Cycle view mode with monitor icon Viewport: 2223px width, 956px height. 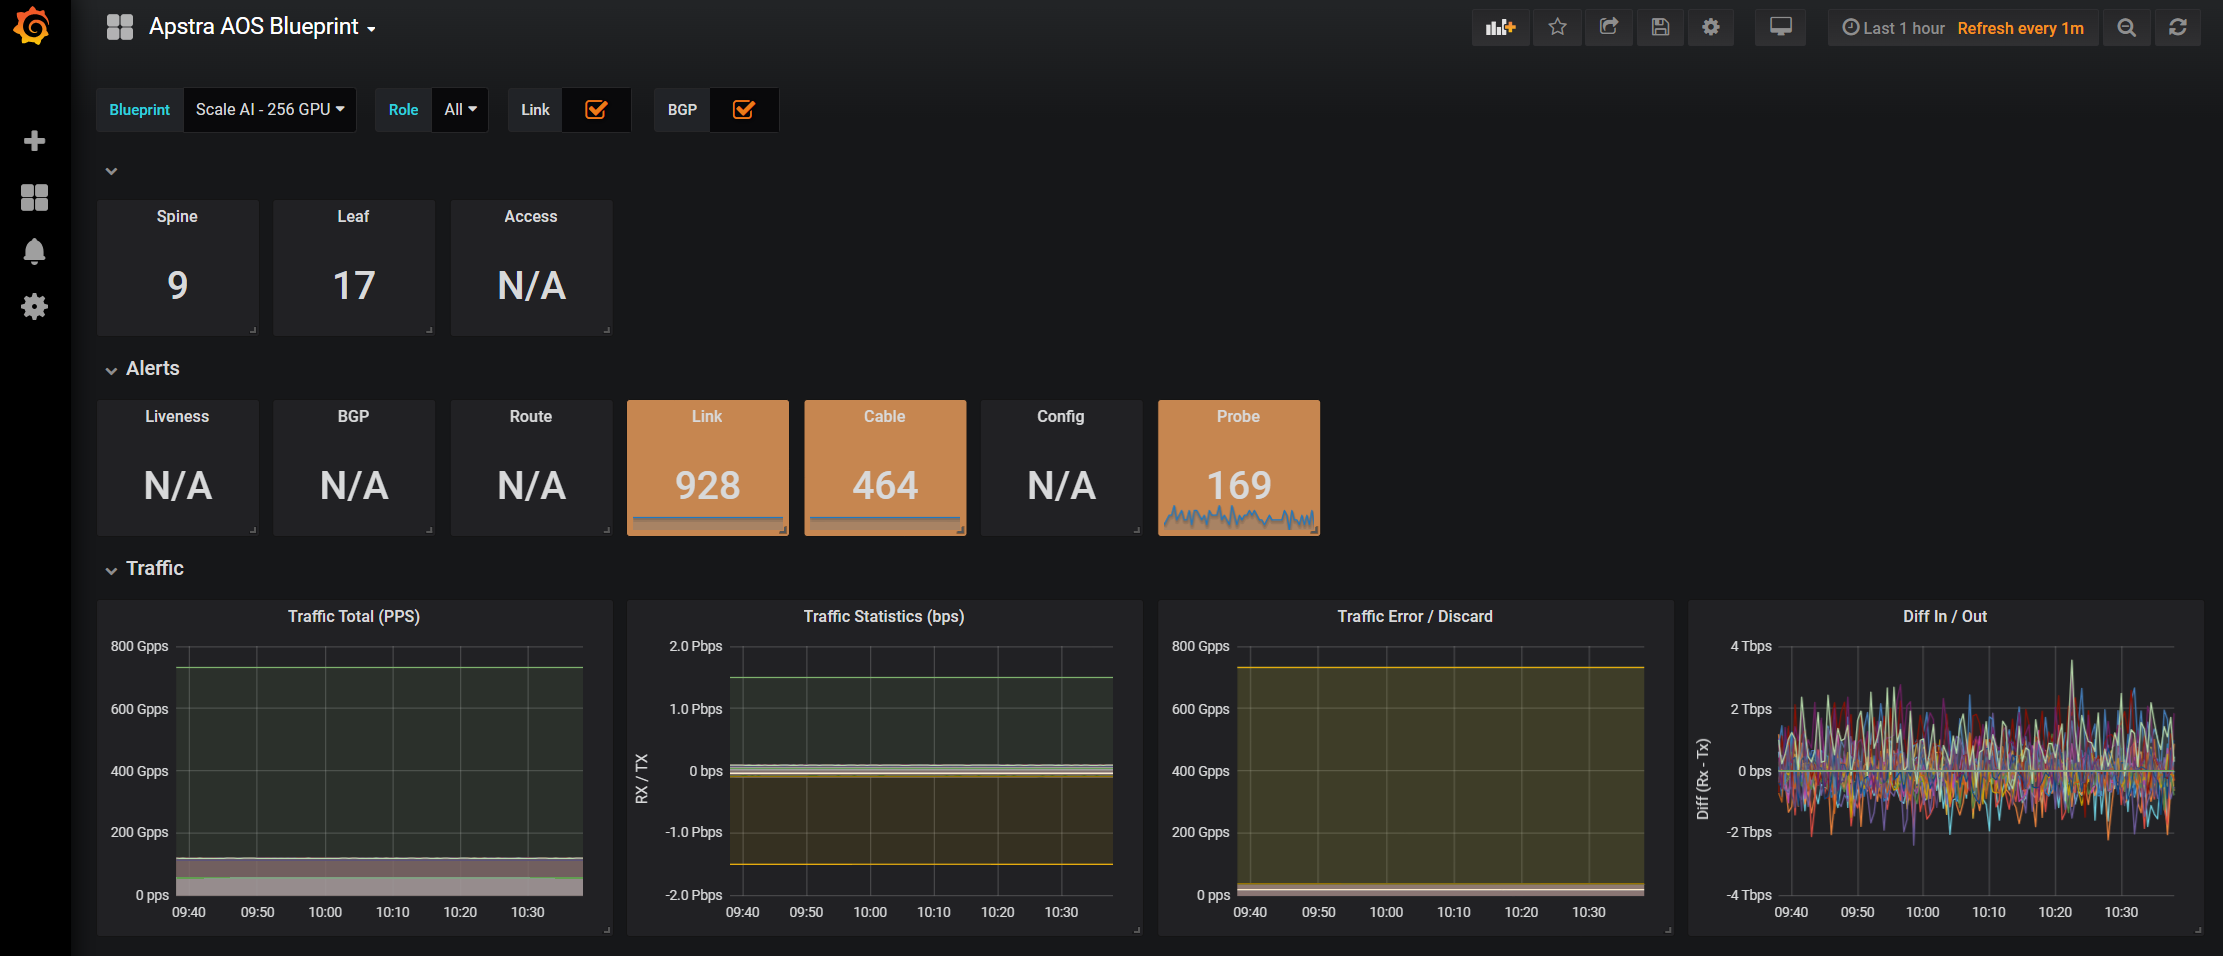[1780, 28]
